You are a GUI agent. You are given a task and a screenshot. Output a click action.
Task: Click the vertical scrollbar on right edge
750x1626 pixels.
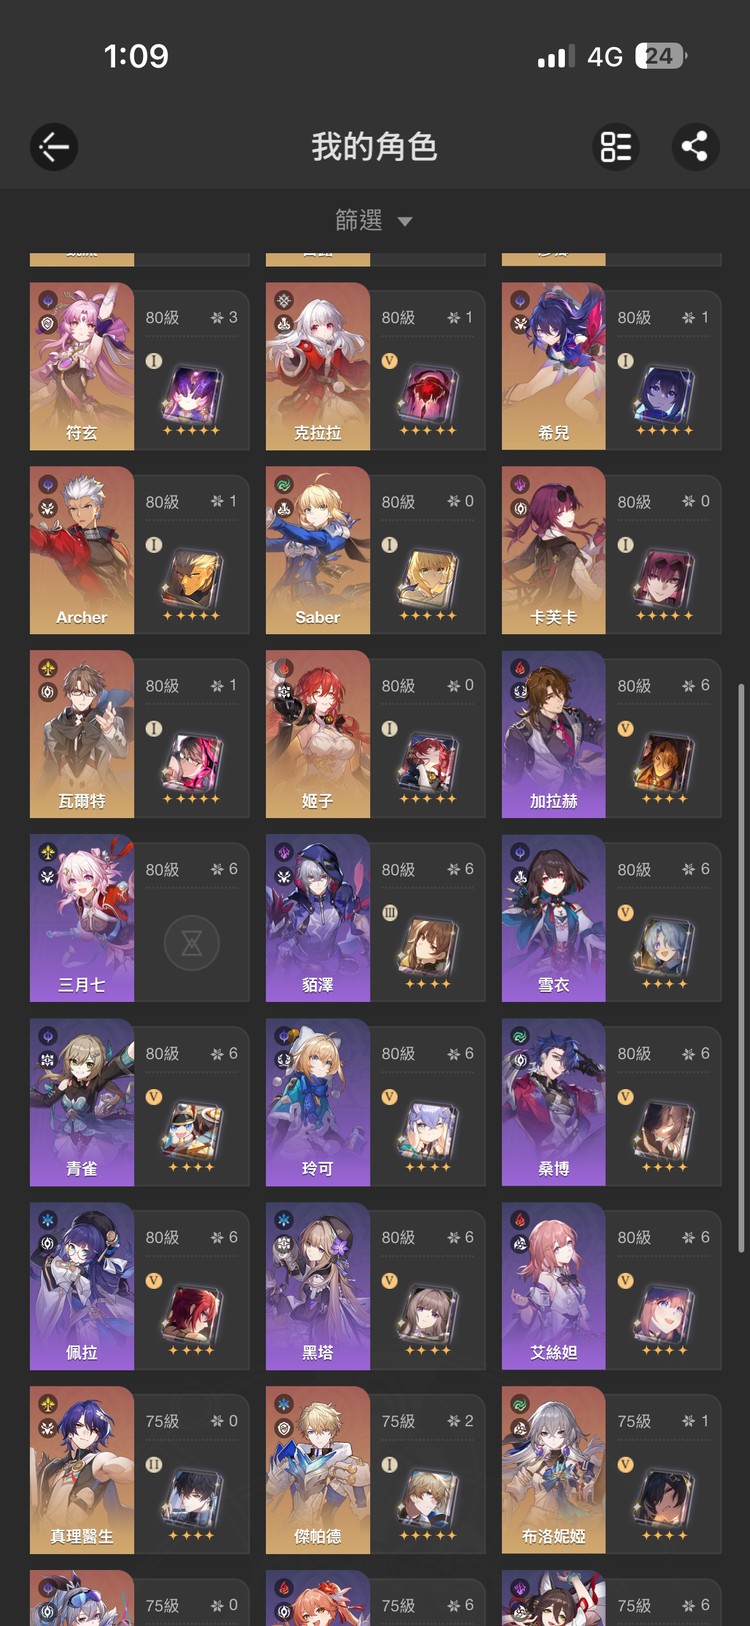(741, 968)
